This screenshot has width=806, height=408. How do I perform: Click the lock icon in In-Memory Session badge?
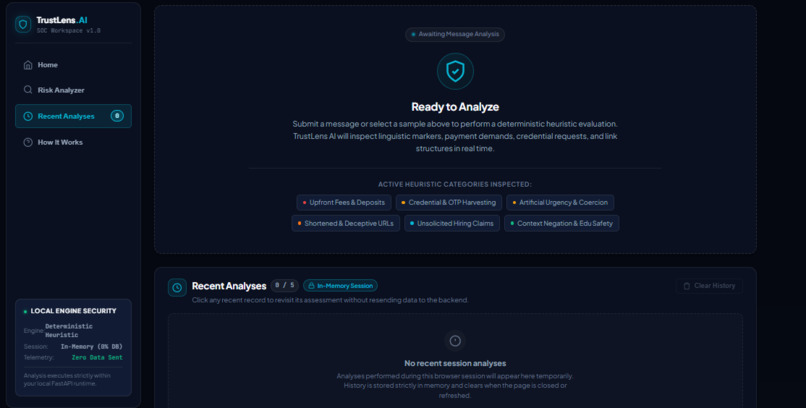pos(311,286)
